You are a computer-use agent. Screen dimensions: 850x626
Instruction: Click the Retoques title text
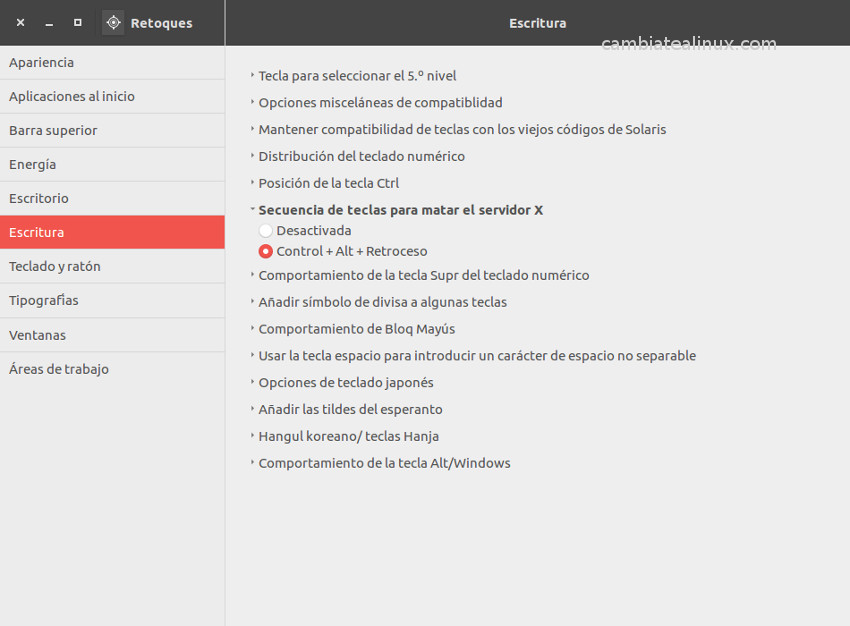(x=162, y=23)
